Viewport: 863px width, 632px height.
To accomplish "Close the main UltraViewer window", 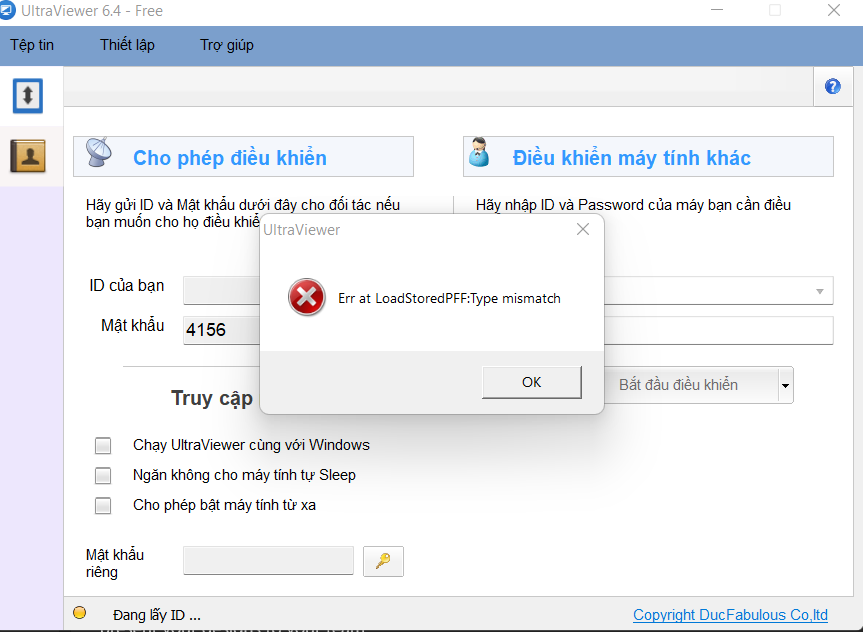I will point(834,10).
